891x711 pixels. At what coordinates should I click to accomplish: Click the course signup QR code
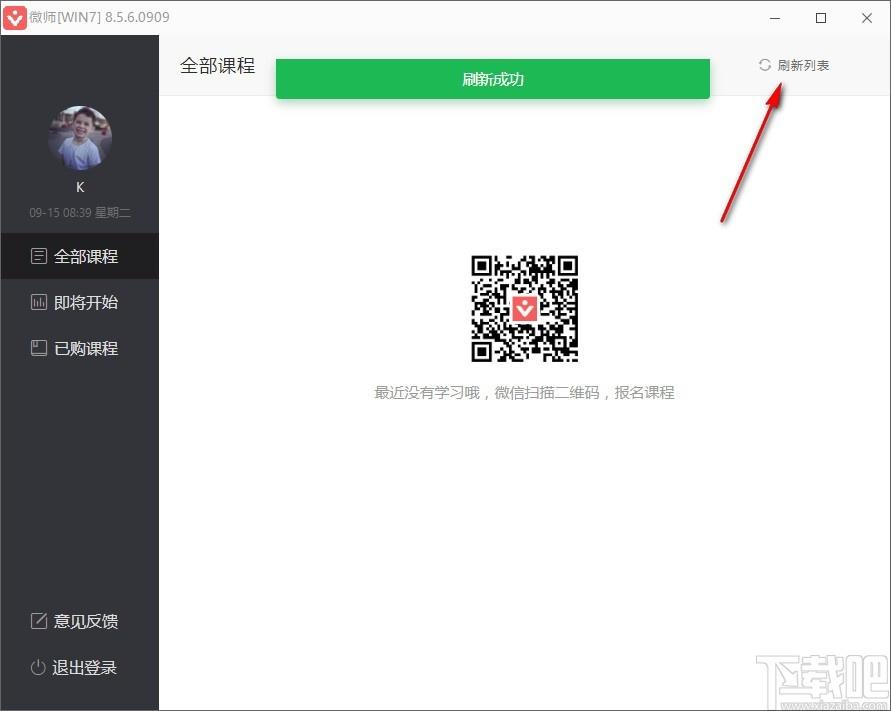pos(524,309)
